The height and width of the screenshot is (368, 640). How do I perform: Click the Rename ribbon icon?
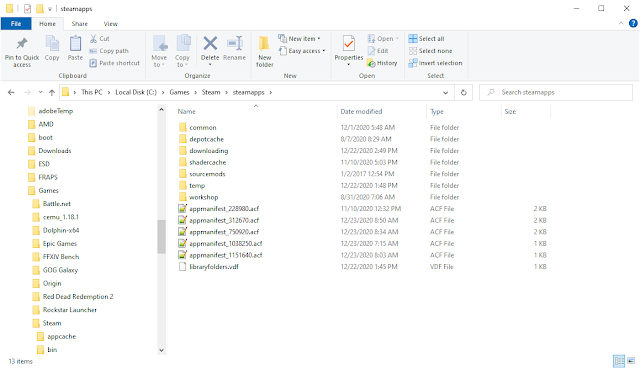click(x=235, y=43)
